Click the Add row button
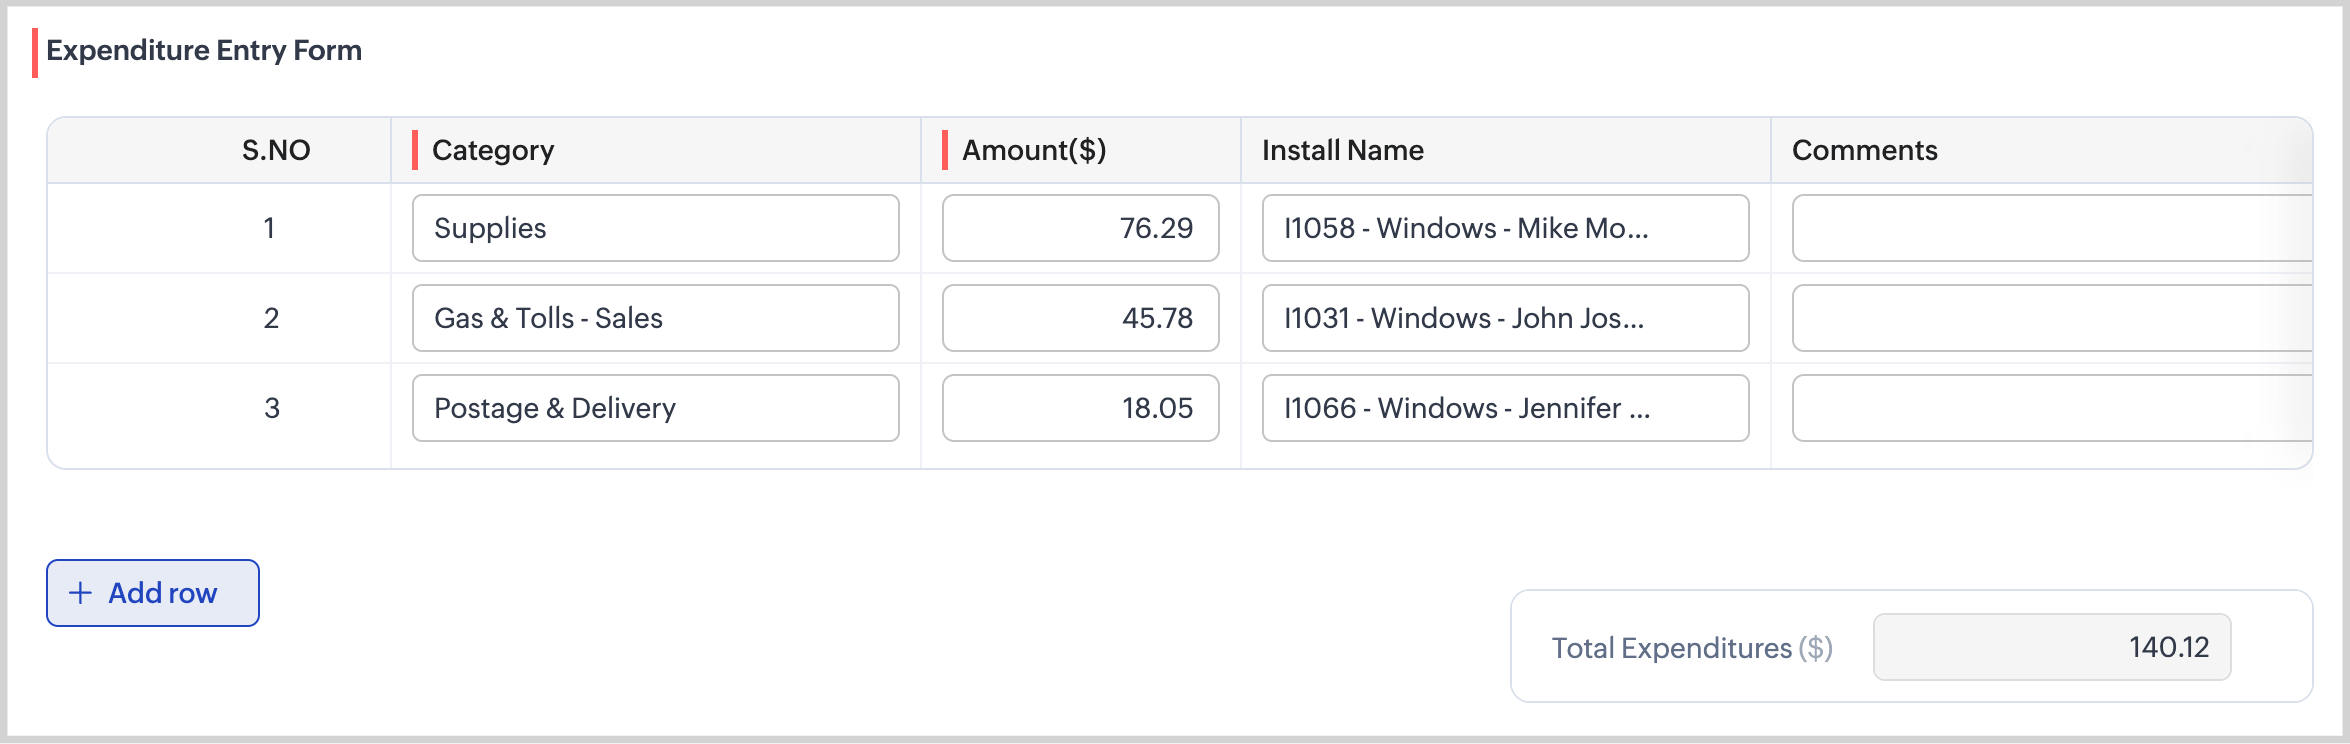 [153, 593]
